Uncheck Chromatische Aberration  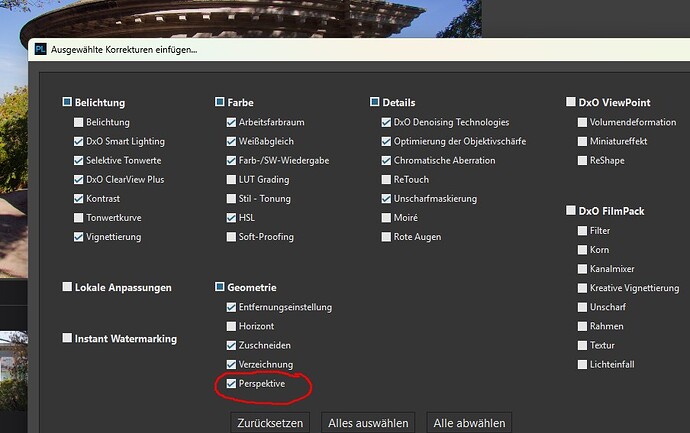pyautogui.click(x=386, y=160)
